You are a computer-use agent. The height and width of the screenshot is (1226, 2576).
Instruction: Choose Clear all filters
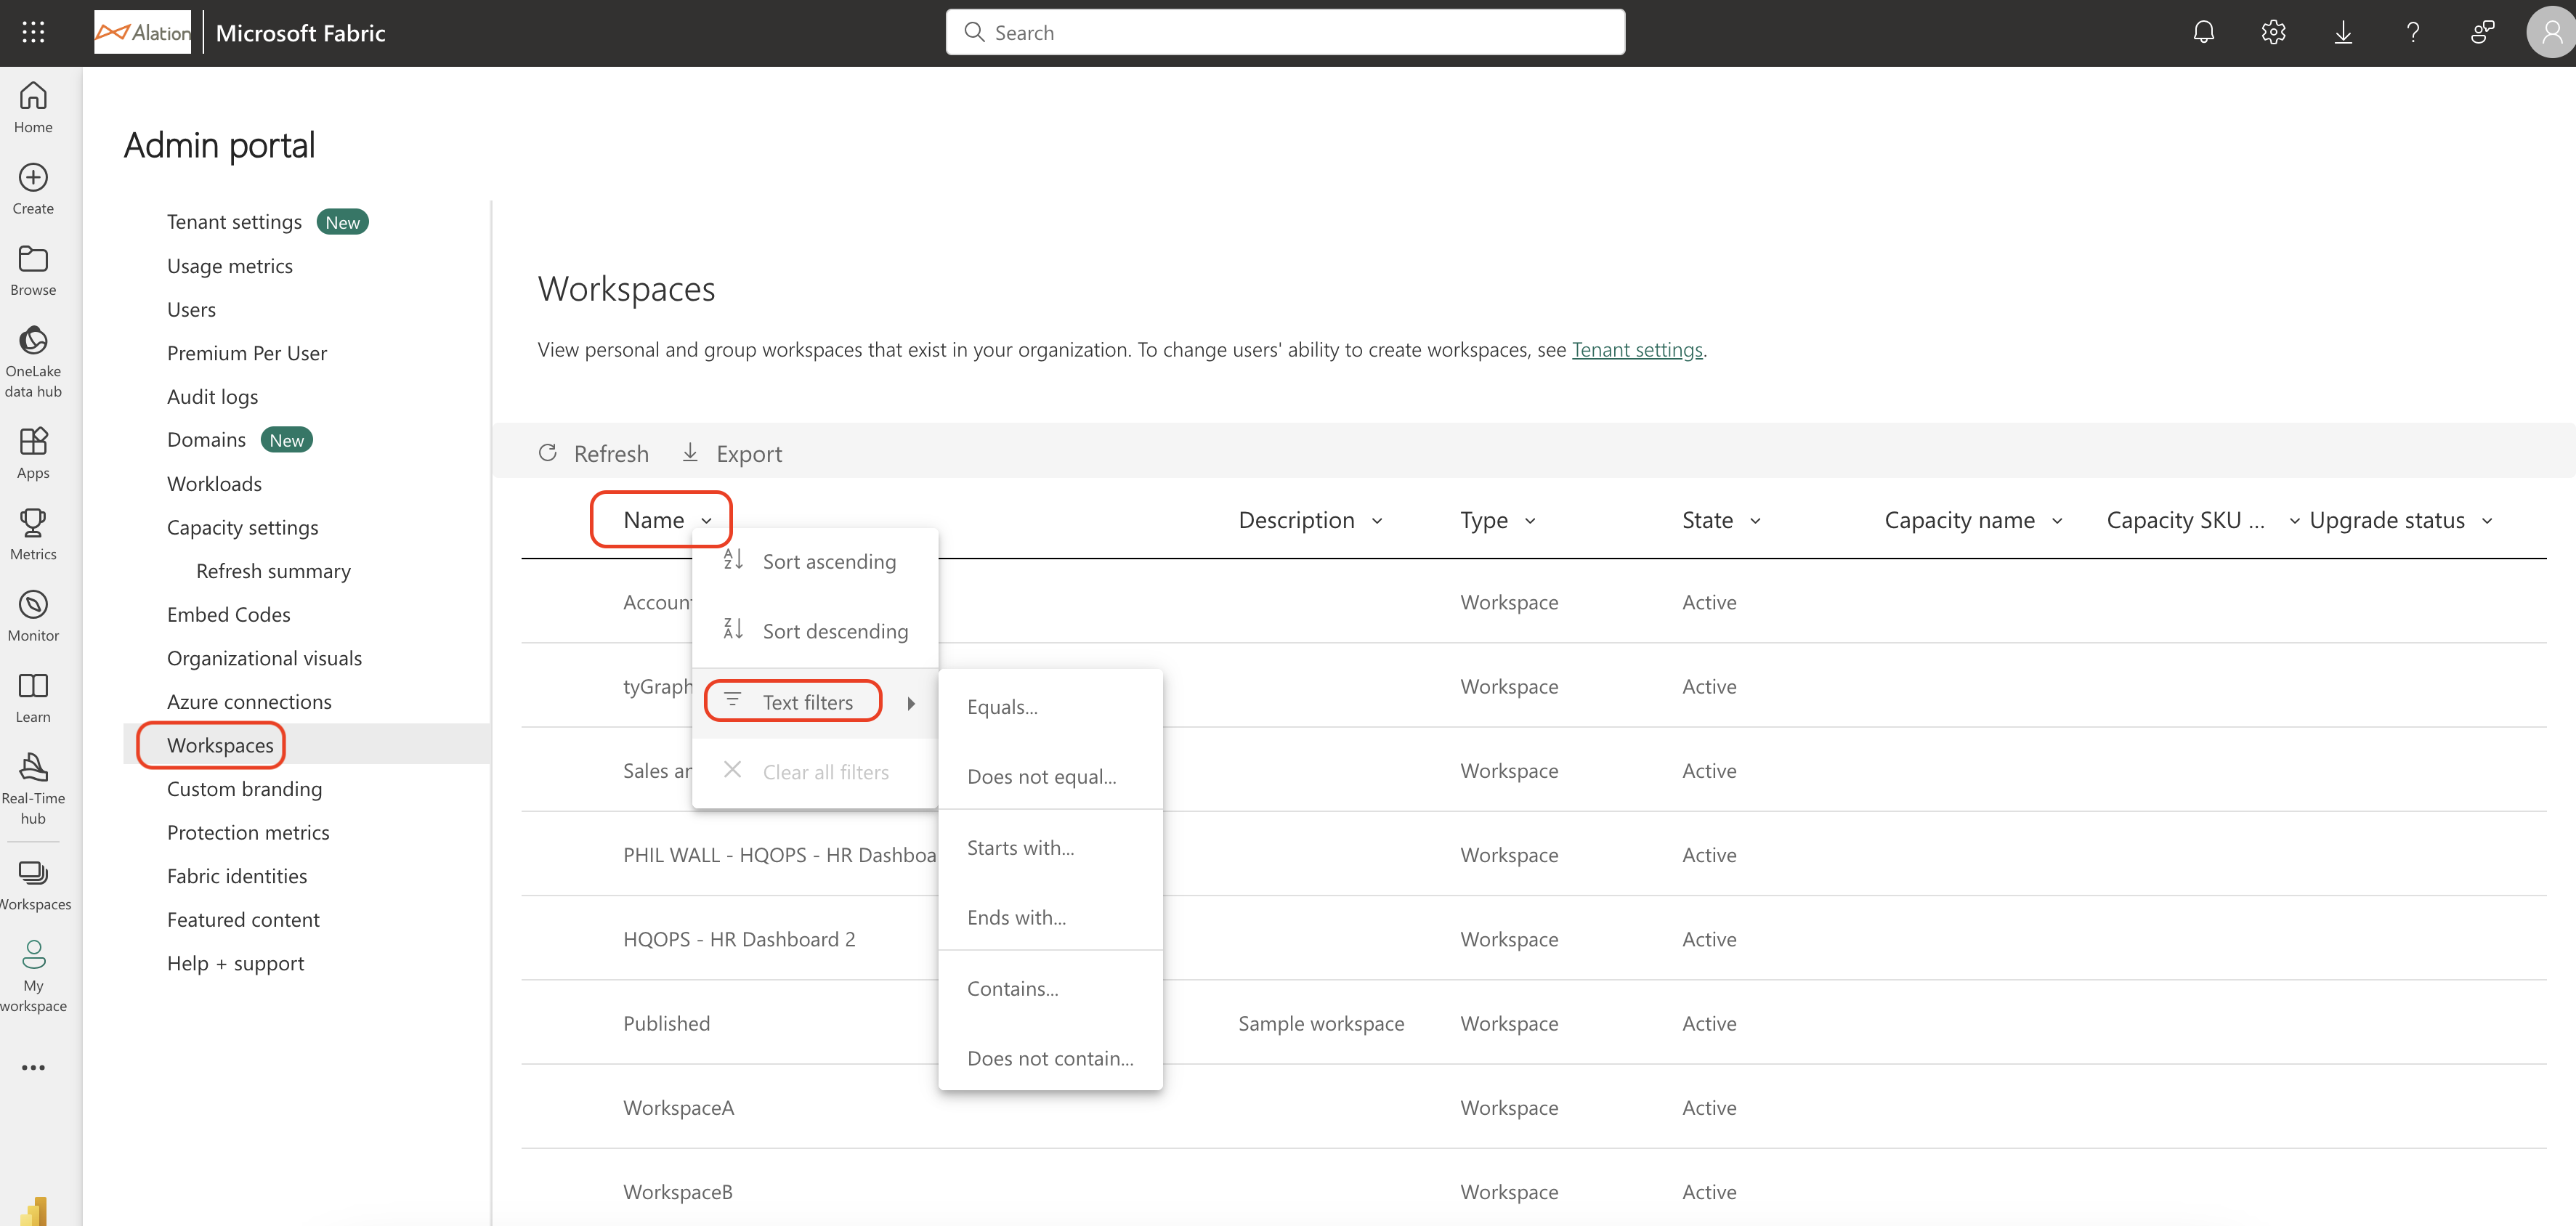(x=815, y=771)
